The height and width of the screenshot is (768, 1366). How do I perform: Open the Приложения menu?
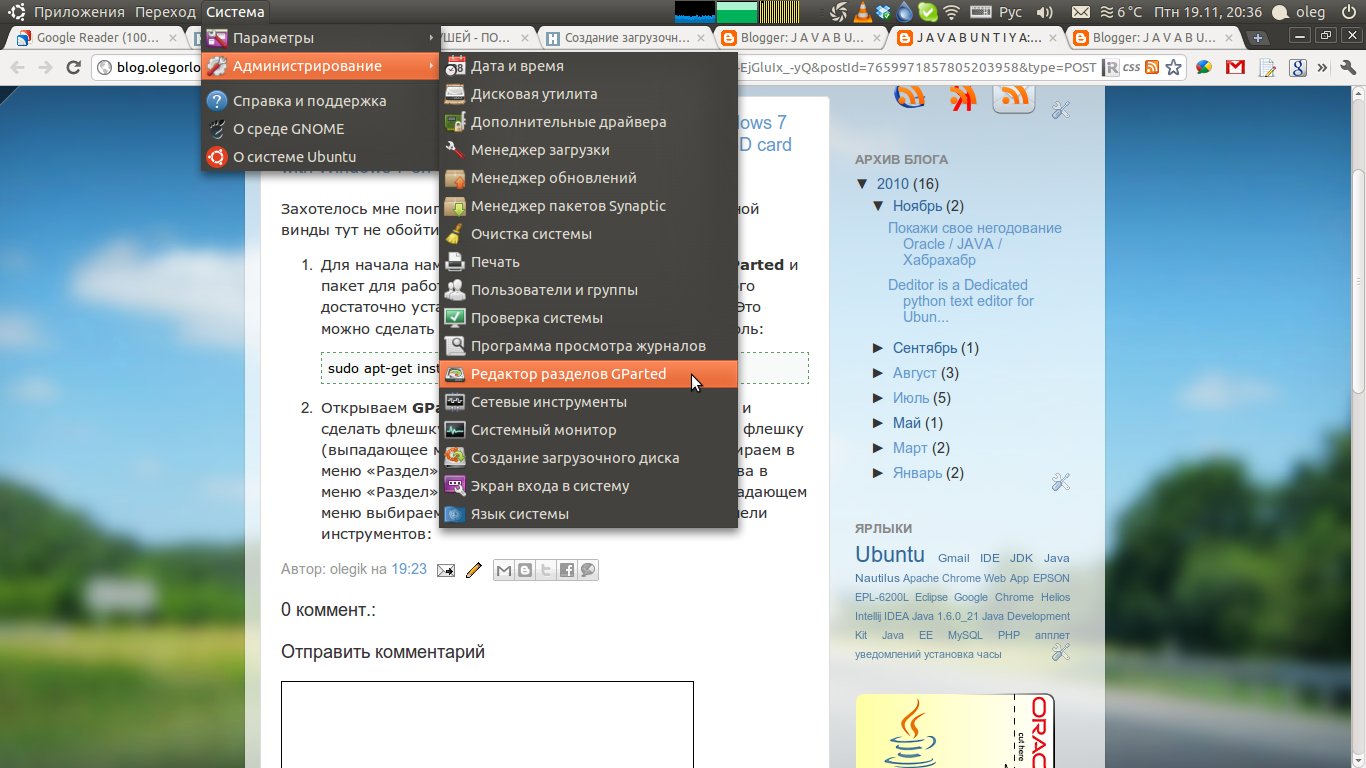tap(79, 12)
